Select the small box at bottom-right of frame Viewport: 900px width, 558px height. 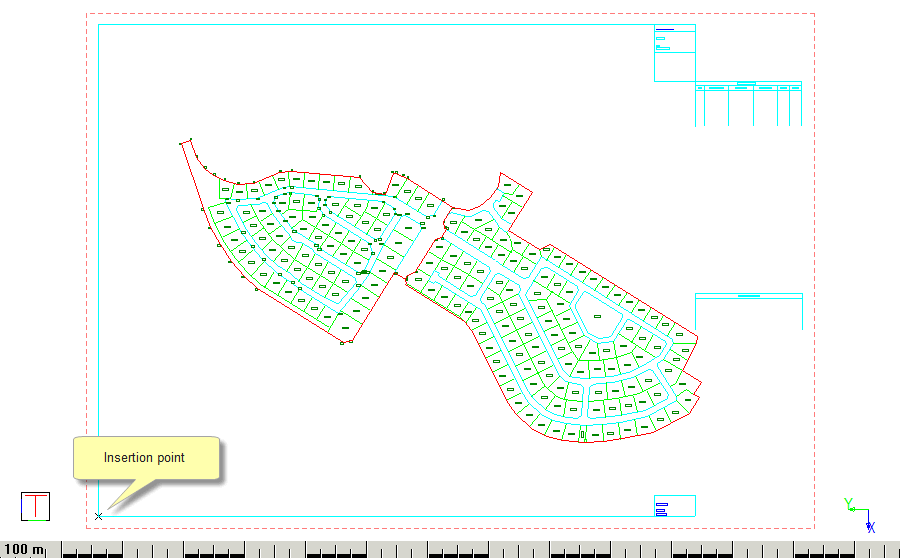coord(674,506)
